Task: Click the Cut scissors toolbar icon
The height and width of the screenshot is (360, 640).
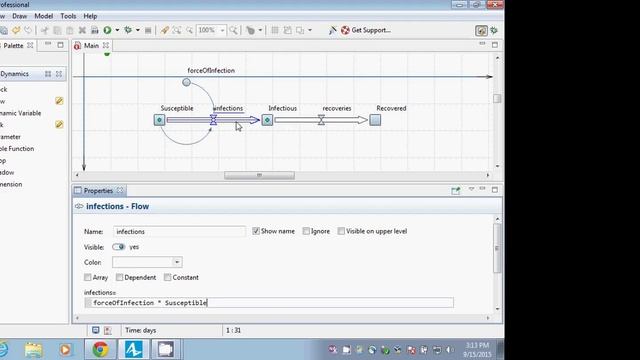Action: click(44, 30)
